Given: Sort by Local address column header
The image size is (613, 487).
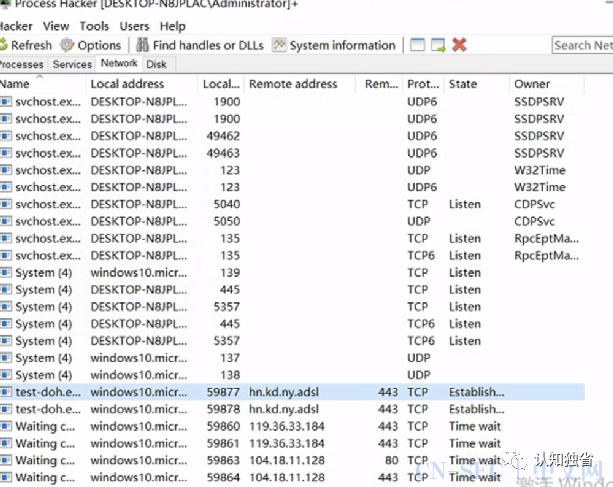Looking at the screenshot, I should coord(141,84).
